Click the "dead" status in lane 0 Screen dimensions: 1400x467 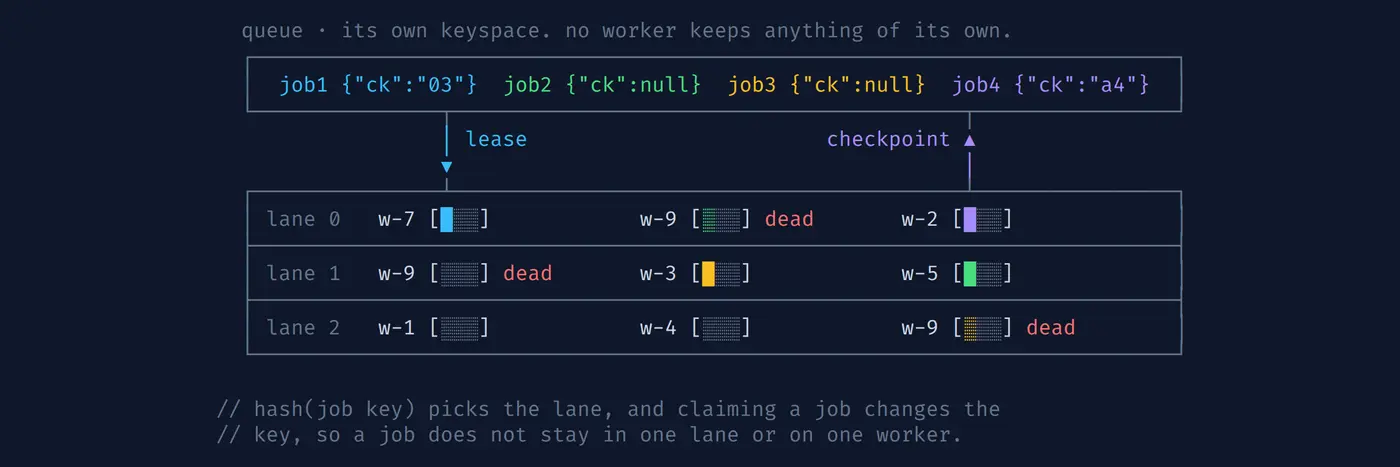tap(789, 219)
